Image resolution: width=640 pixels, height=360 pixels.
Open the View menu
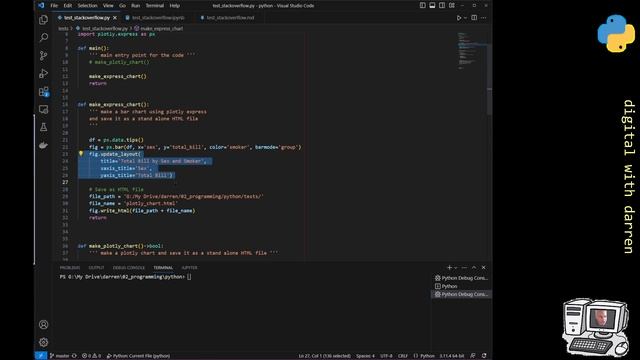[x=108, y=6]
